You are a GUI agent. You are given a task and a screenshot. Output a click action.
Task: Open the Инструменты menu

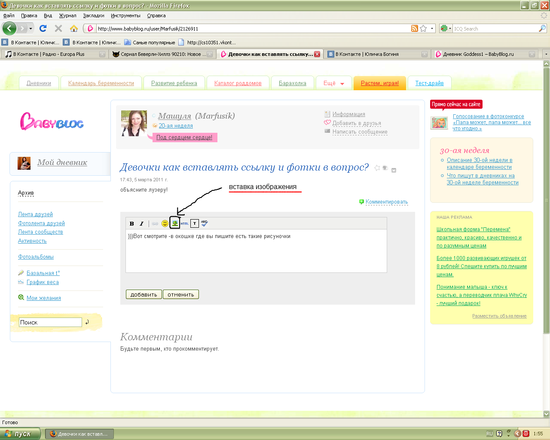click(x=125, y=15)
